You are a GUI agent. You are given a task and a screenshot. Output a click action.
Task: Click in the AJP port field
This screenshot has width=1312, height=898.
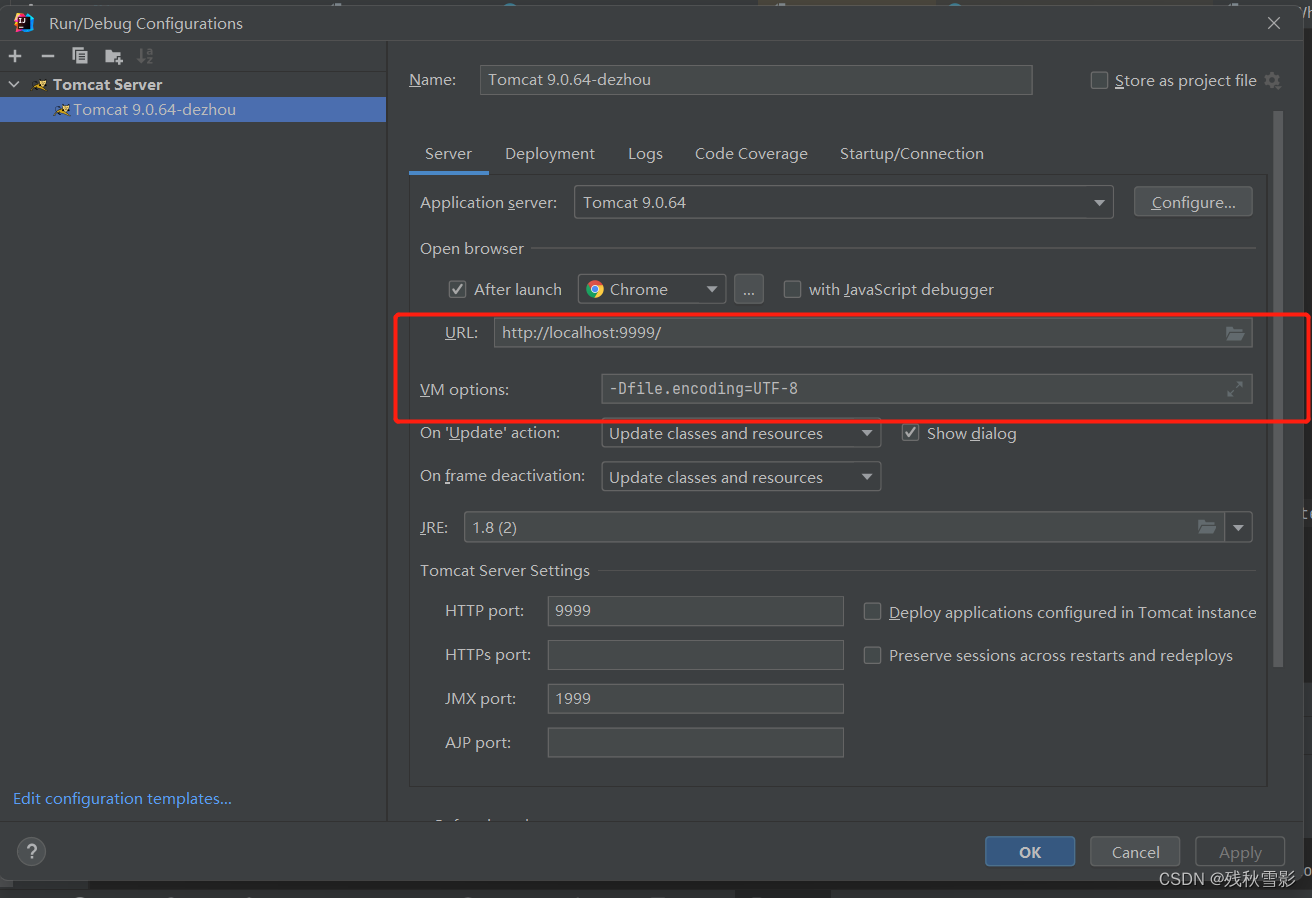click(x=695, y=742)
